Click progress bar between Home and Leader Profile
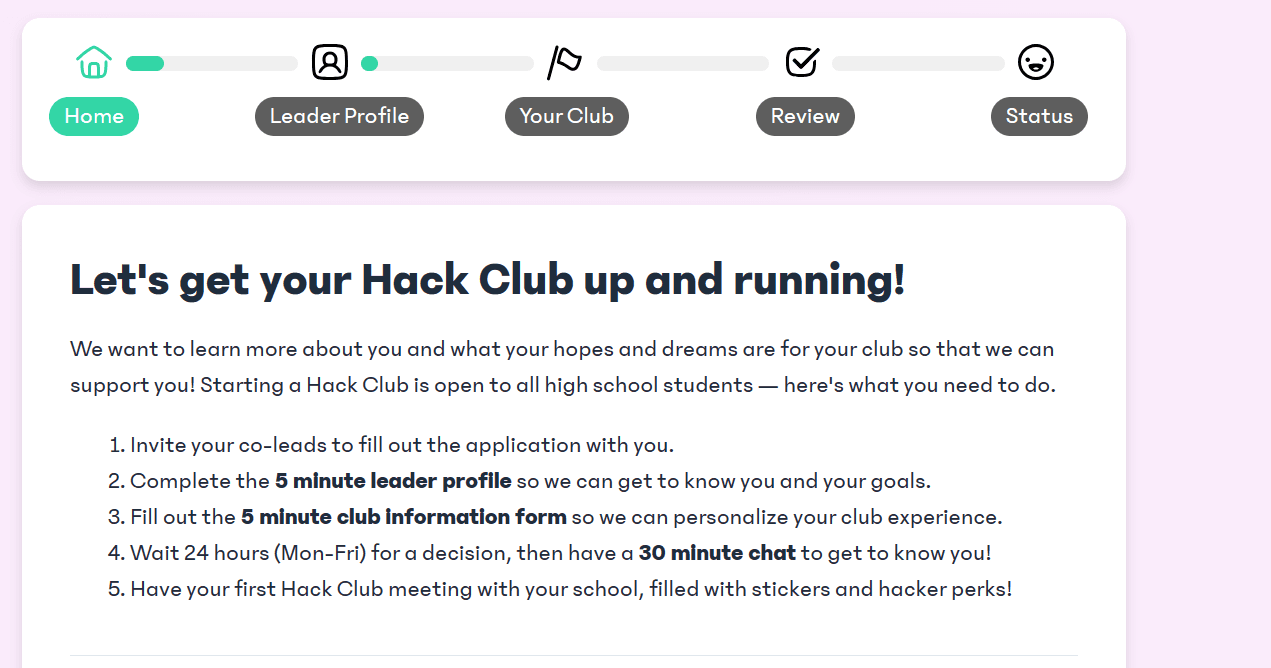The image size is (1271, 668). [212, 64]
